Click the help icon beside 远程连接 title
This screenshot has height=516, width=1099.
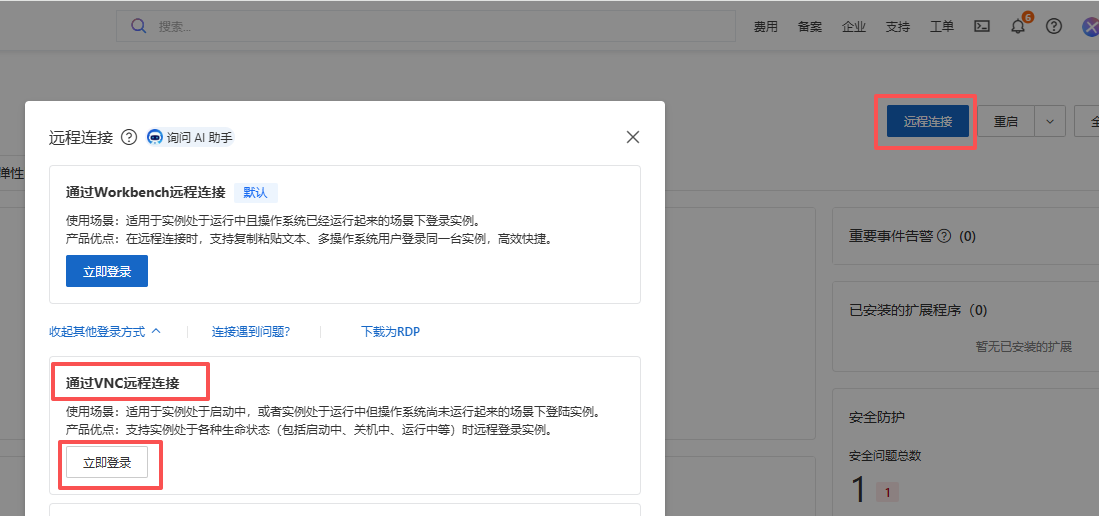pos(129,137)
